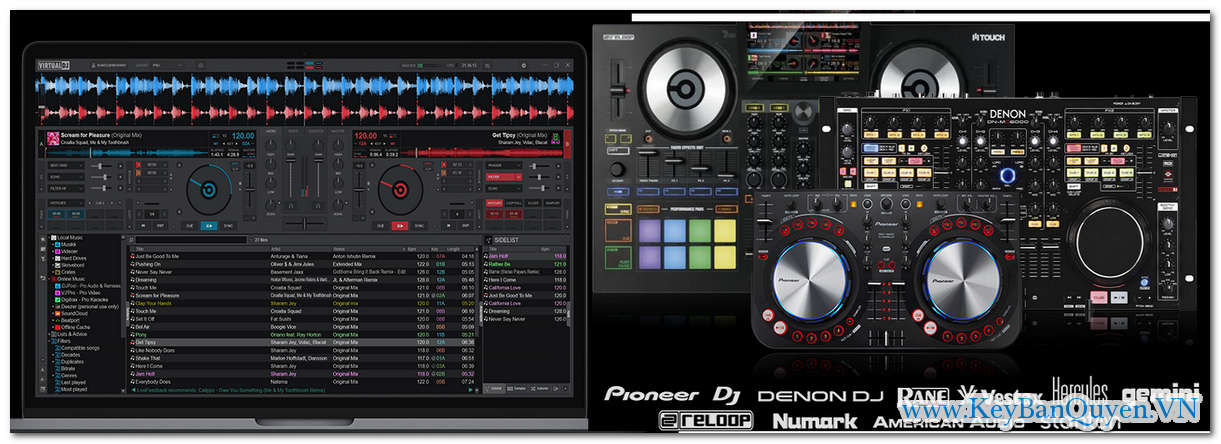1221x444 pixels.
Task: Select Skrivebord folder icon
Action: coord(58,265)
